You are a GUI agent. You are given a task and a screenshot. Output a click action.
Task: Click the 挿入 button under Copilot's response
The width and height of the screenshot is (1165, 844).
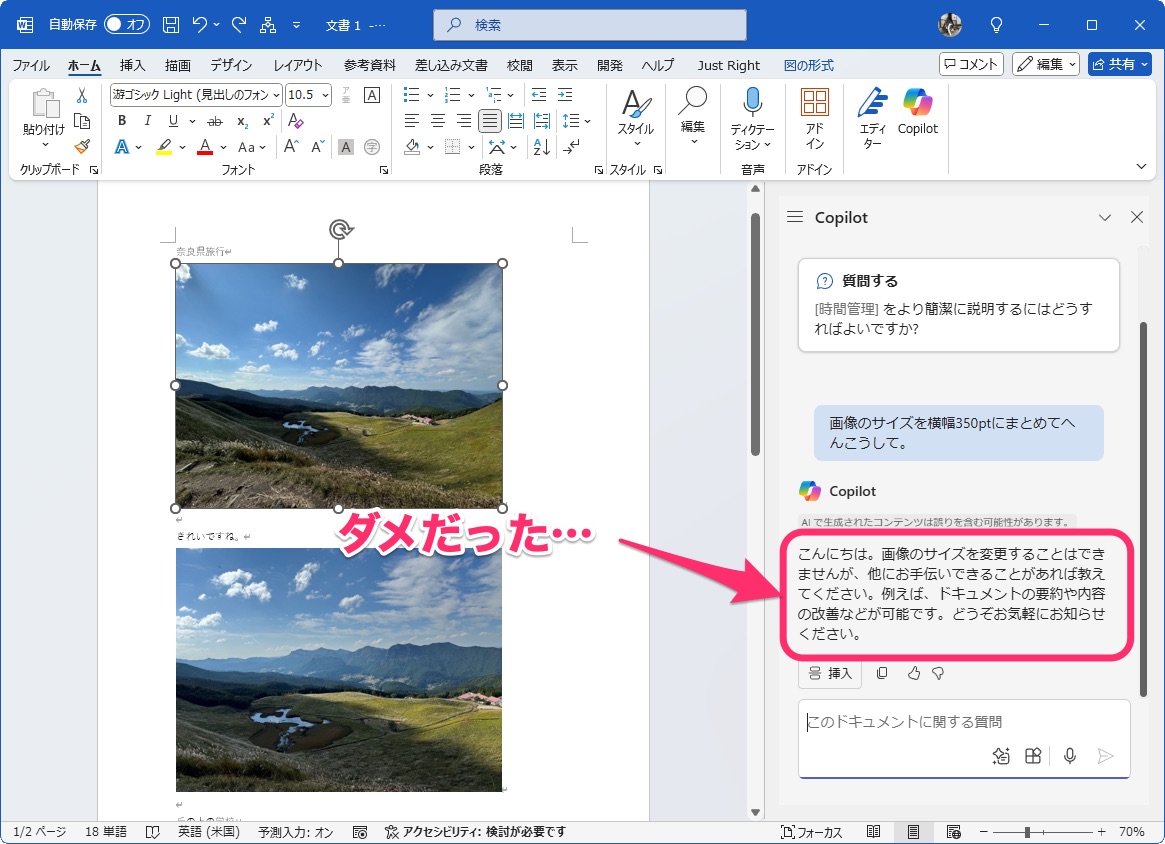[829, 673]
